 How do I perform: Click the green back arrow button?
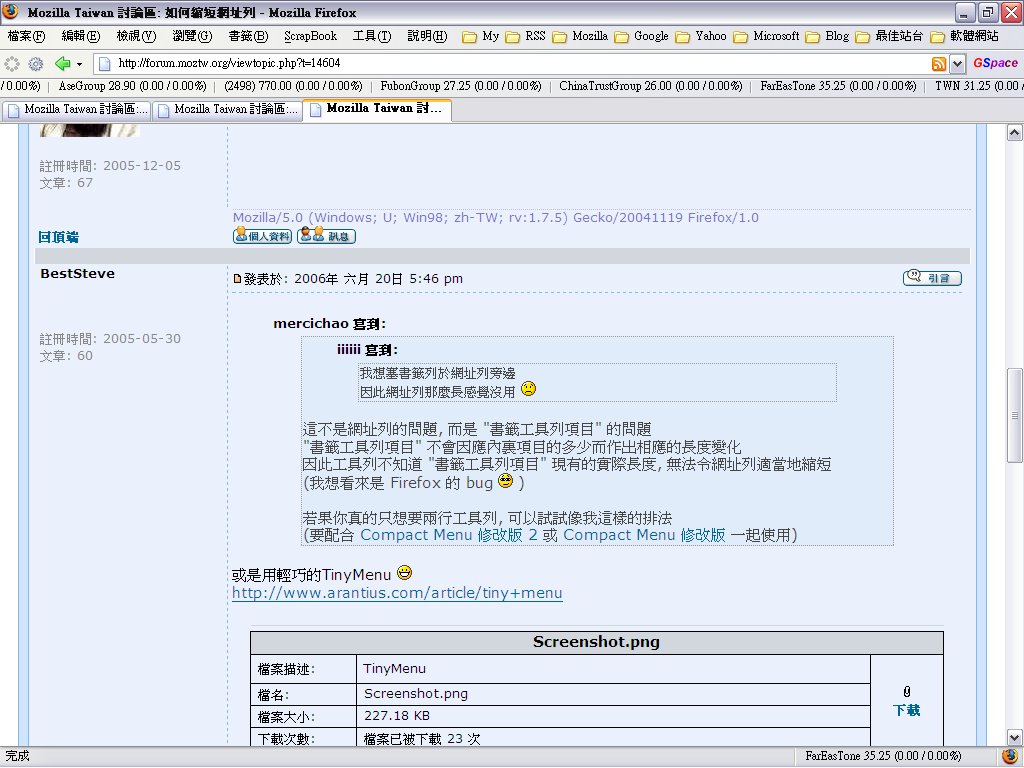tap(62, 63)
